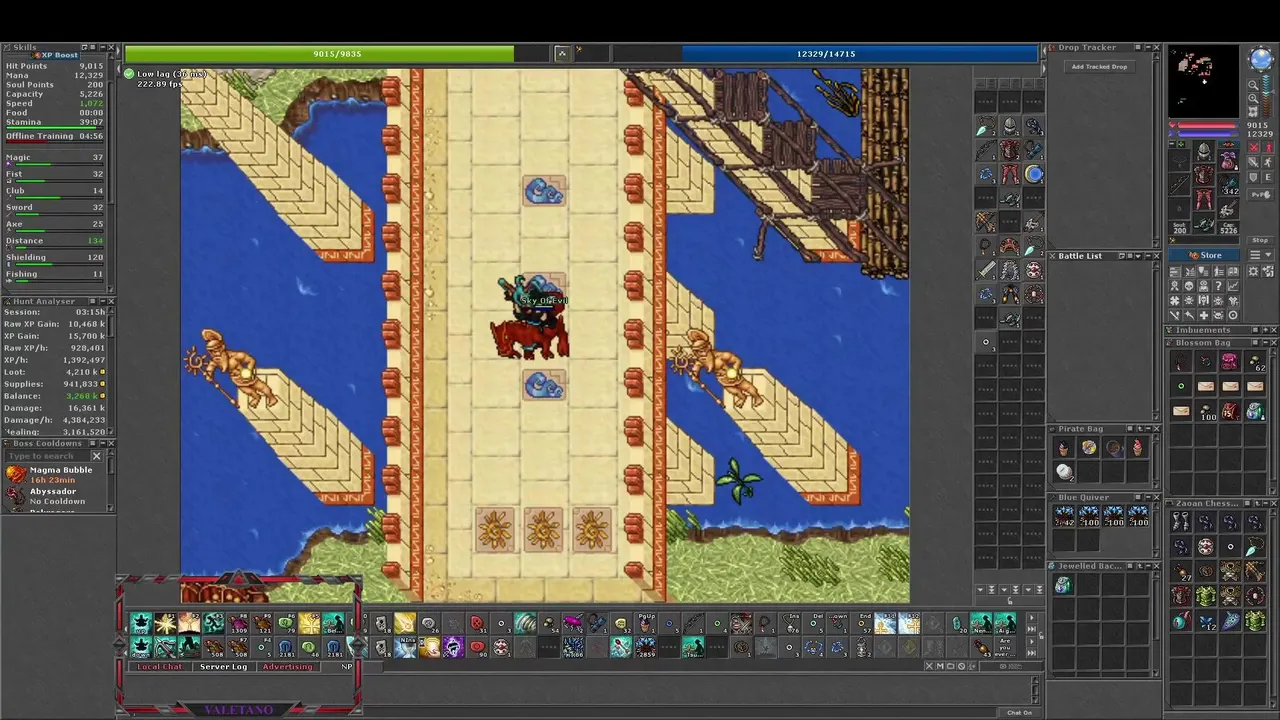Click the minimap compass rose
This screenshot has width=1280, height=720.
[1260, 59]
